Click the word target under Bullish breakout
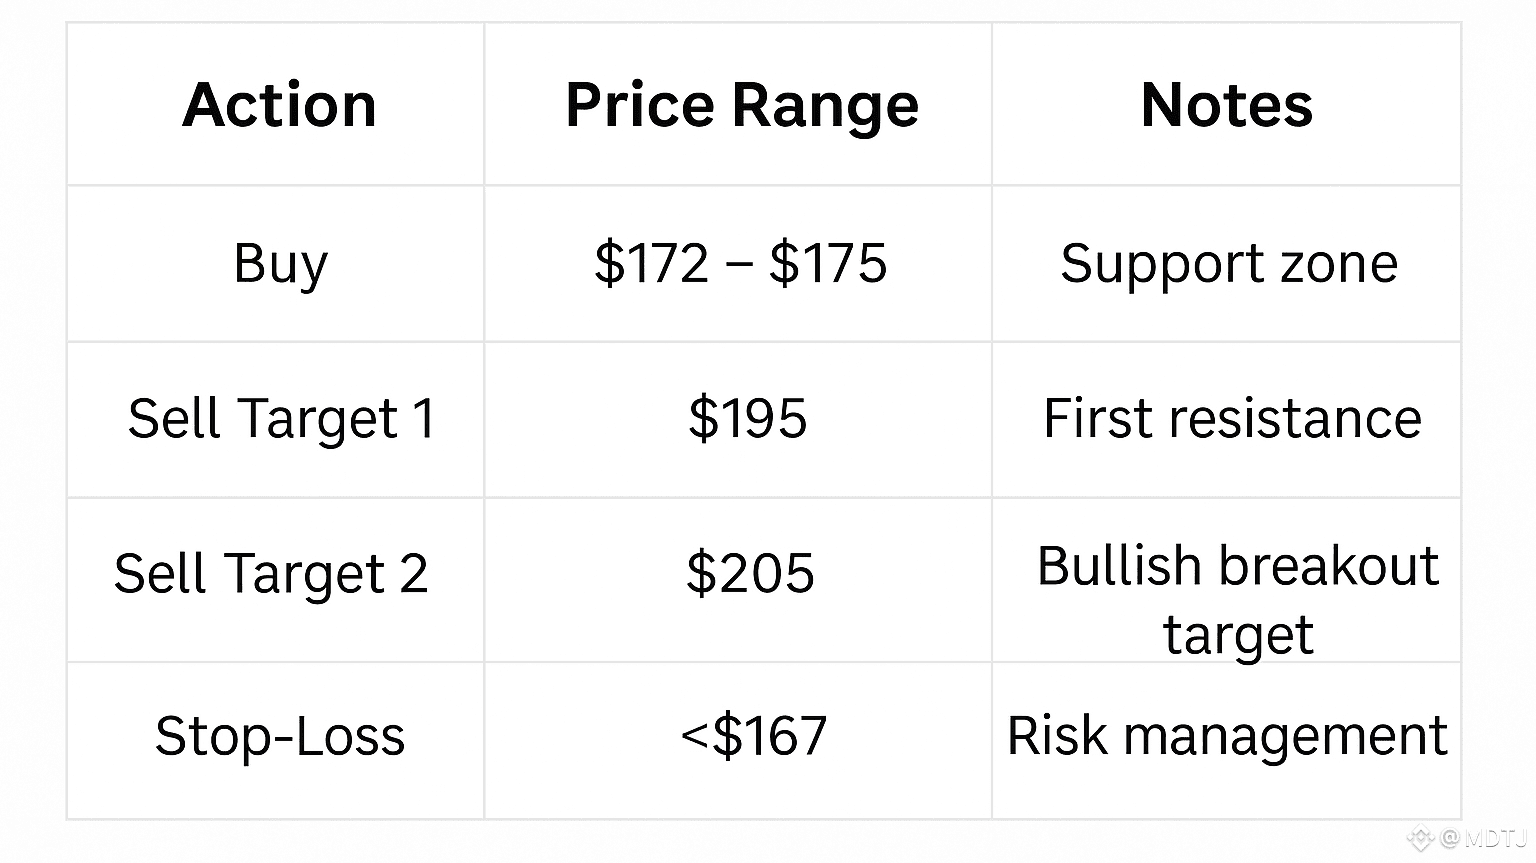1536x863 pixels. 1237,634
